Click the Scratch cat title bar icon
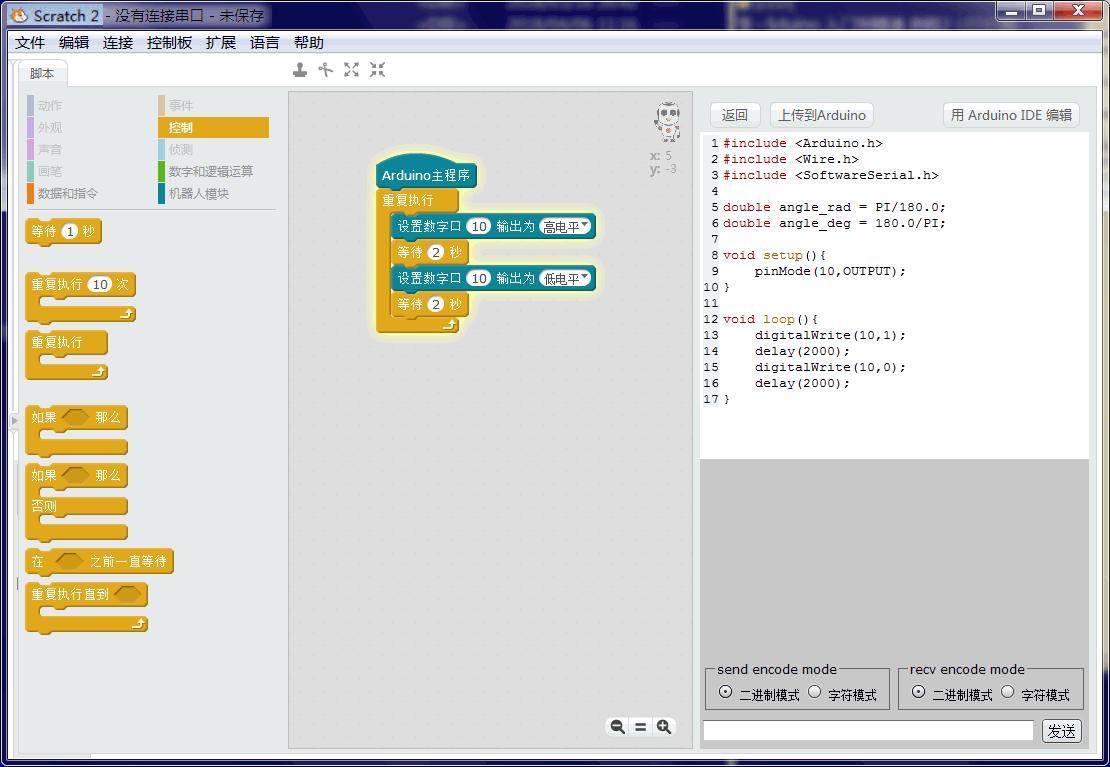This screenshot has height=767, width=1110. 19,15
